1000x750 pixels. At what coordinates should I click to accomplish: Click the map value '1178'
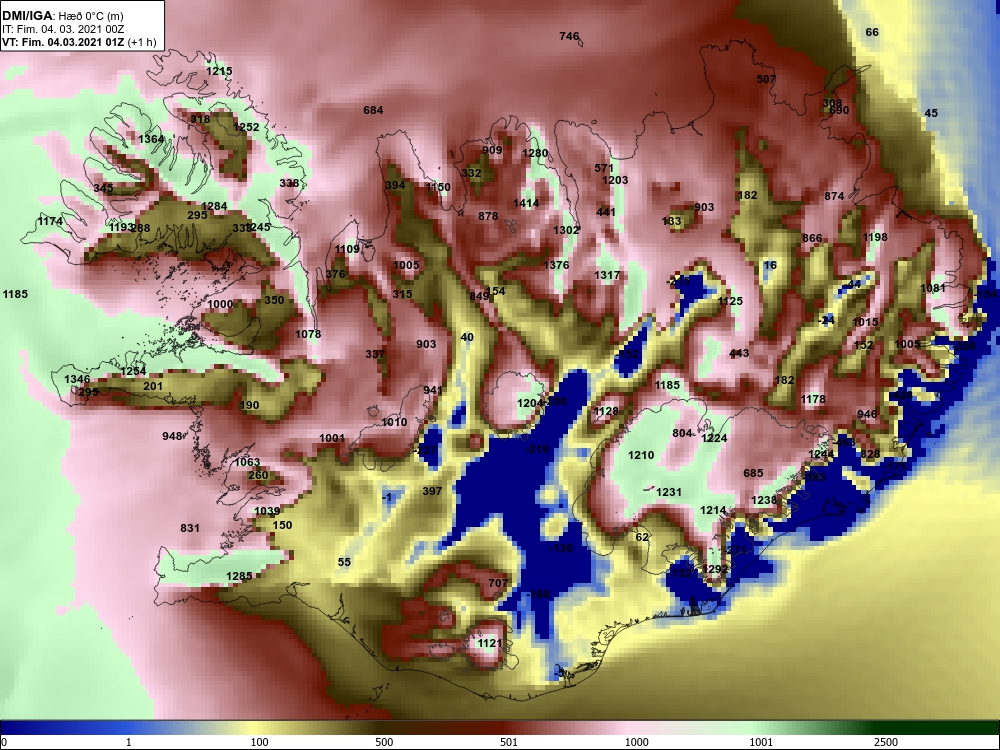coord(812,399)
